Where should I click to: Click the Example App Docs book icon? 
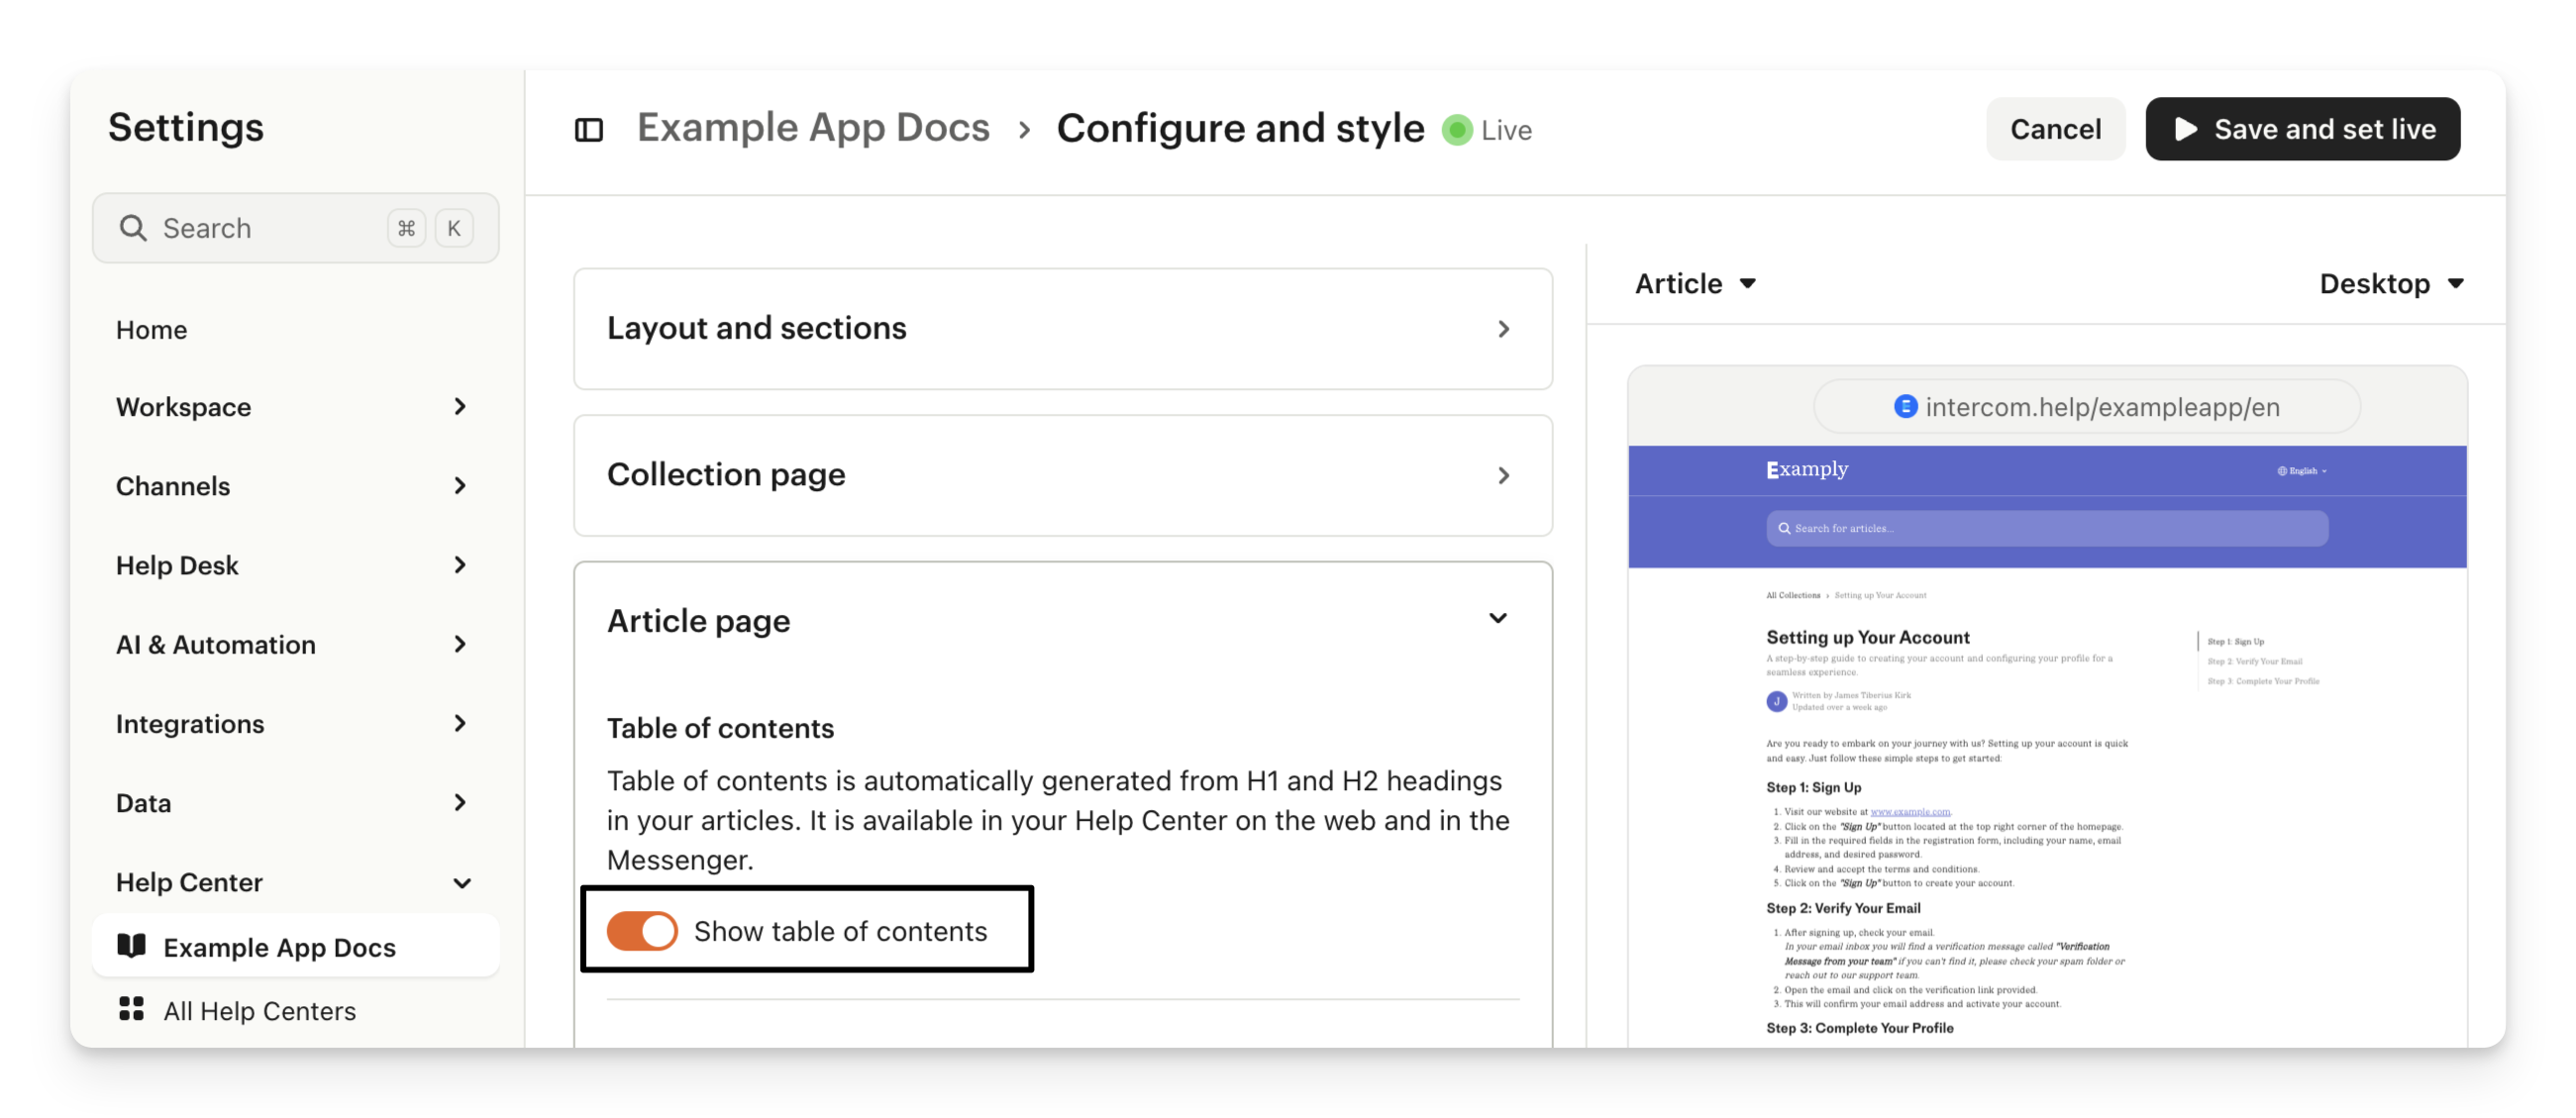[x=131, y=946]
